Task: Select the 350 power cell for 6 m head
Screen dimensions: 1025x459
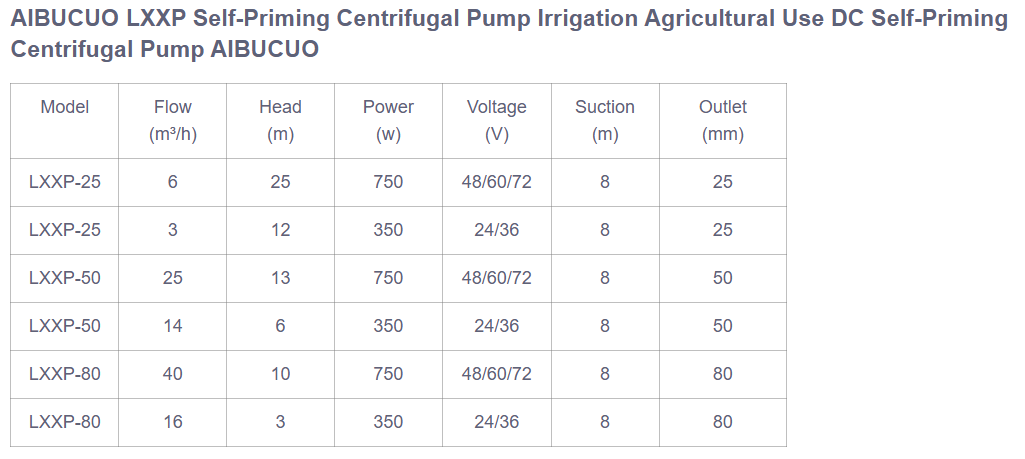Action: click(x=388, y=326)
